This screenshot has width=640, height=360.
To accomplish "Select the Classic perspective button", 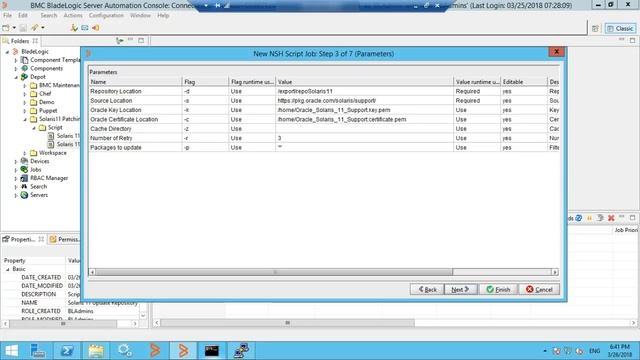I will (620, 29).
